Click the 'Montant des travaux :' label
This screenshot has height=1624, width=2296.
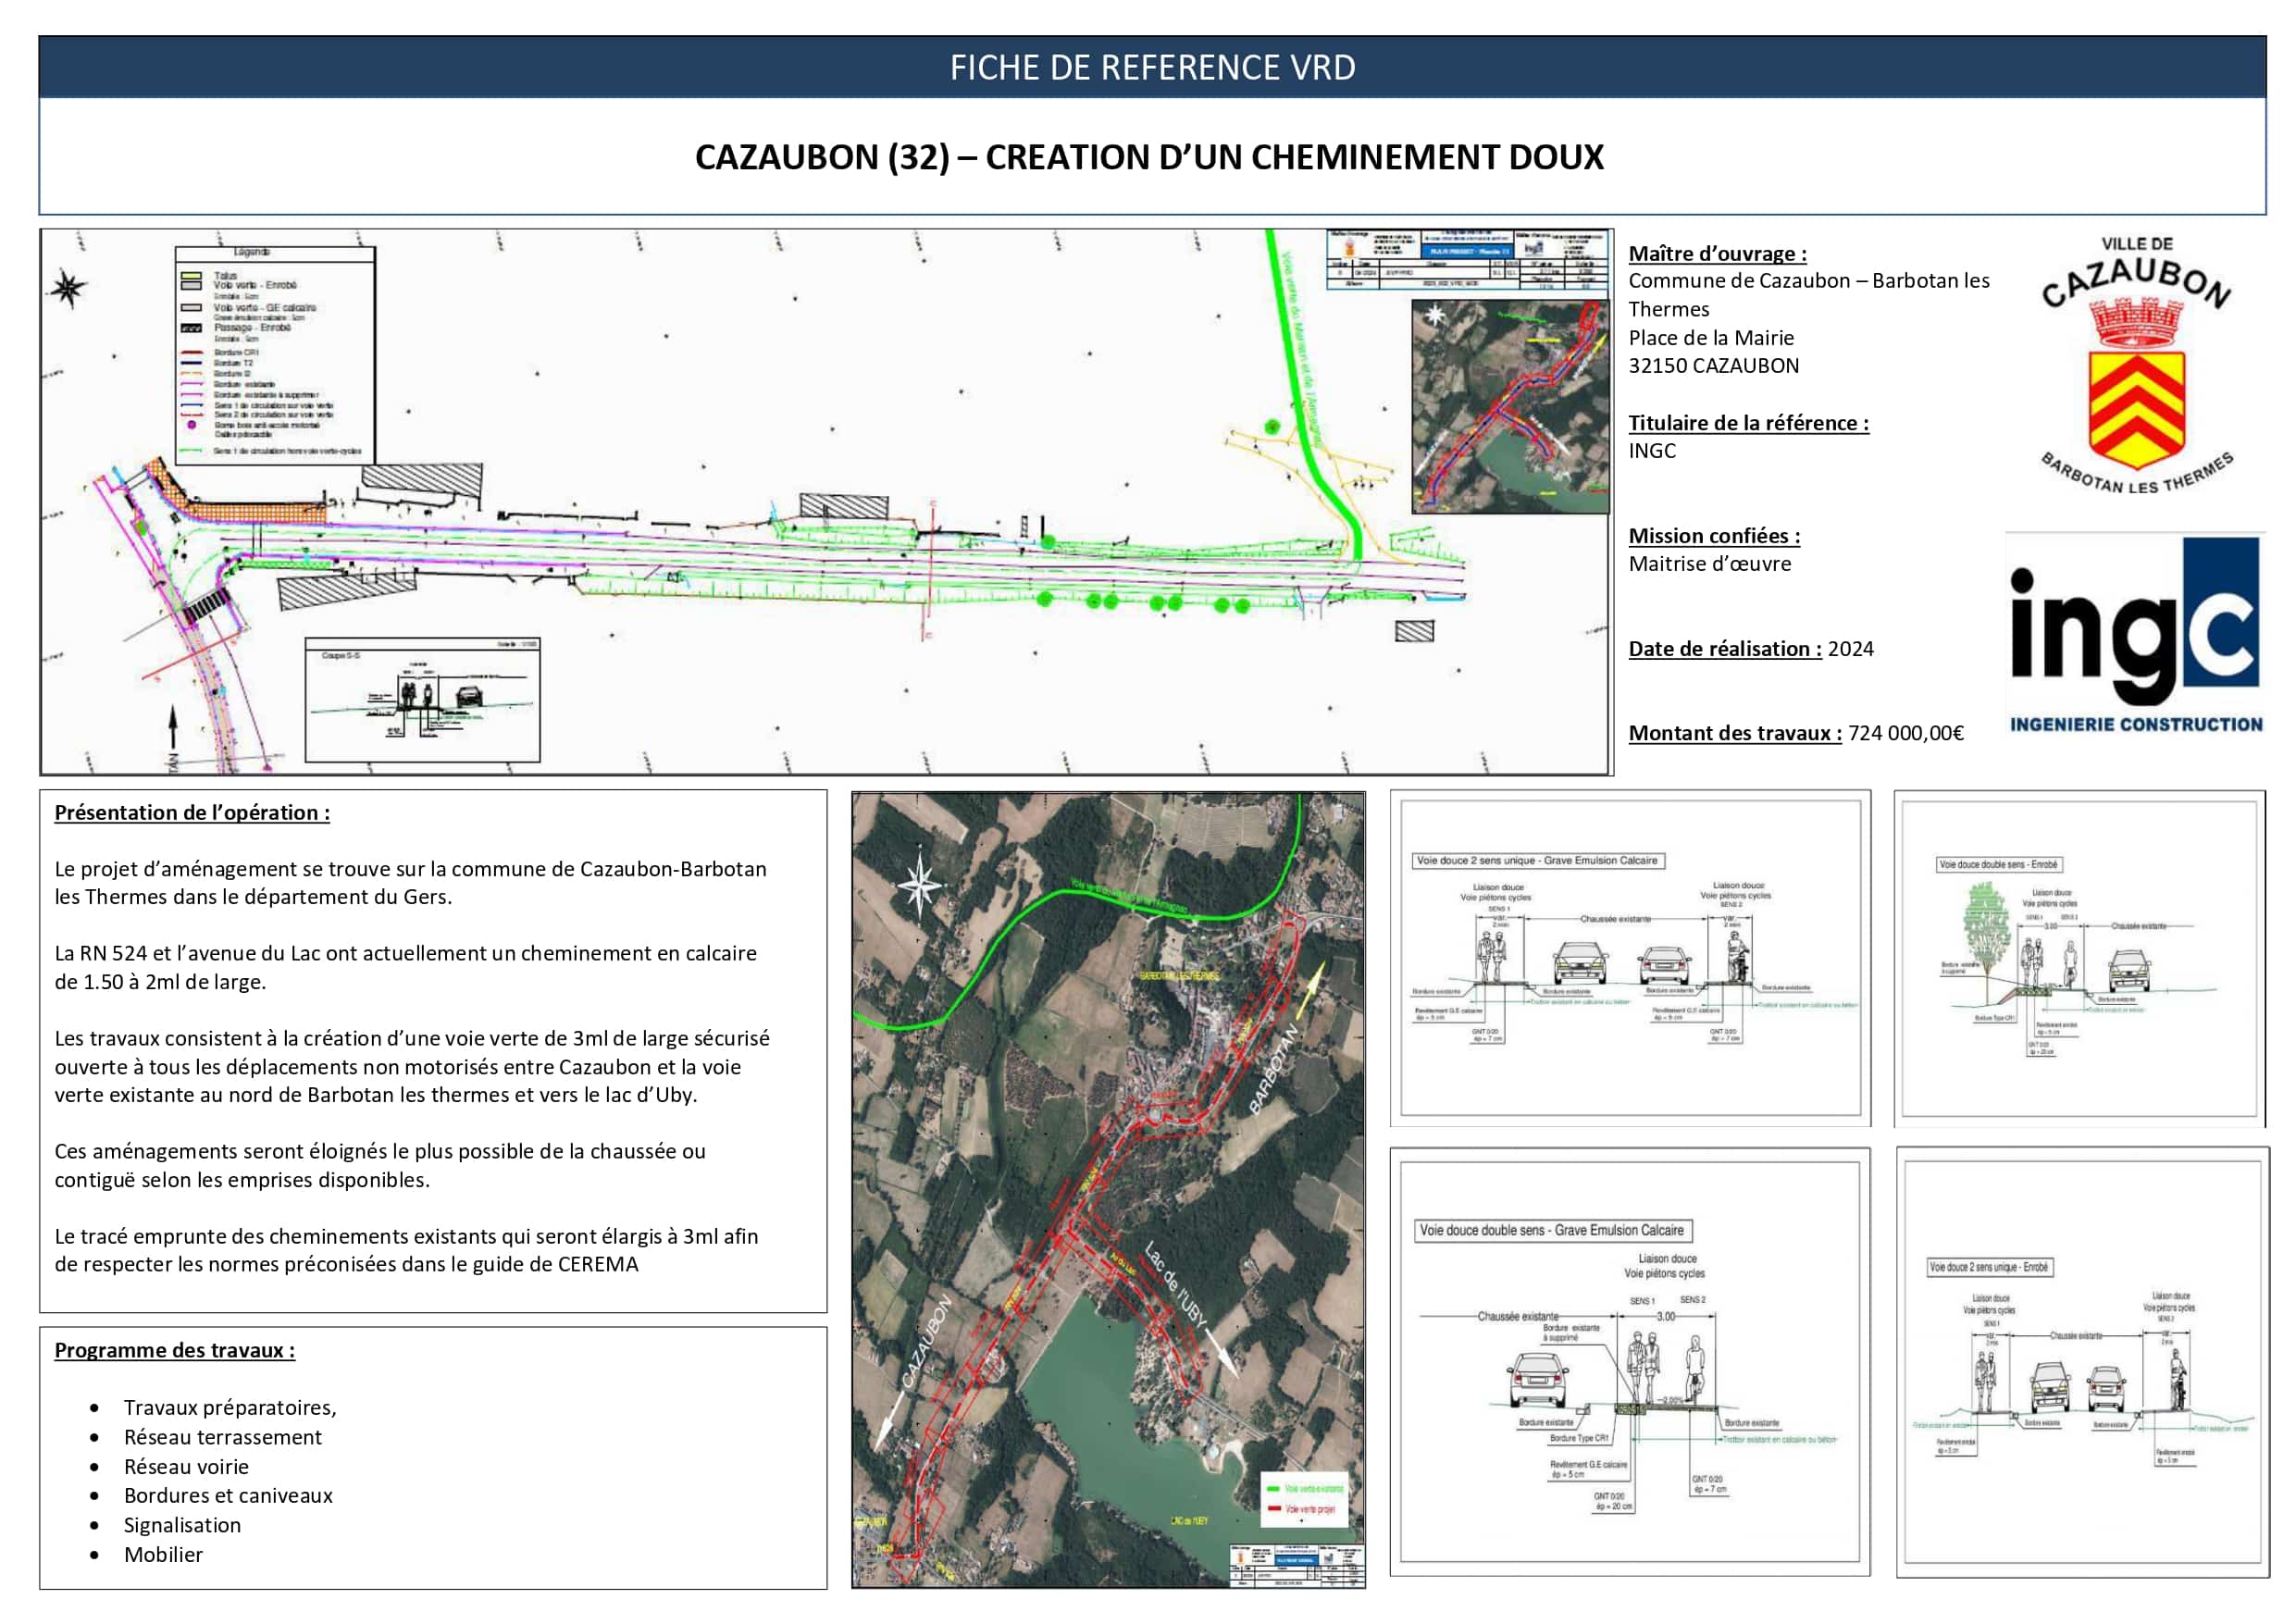tap(1735, 733)
